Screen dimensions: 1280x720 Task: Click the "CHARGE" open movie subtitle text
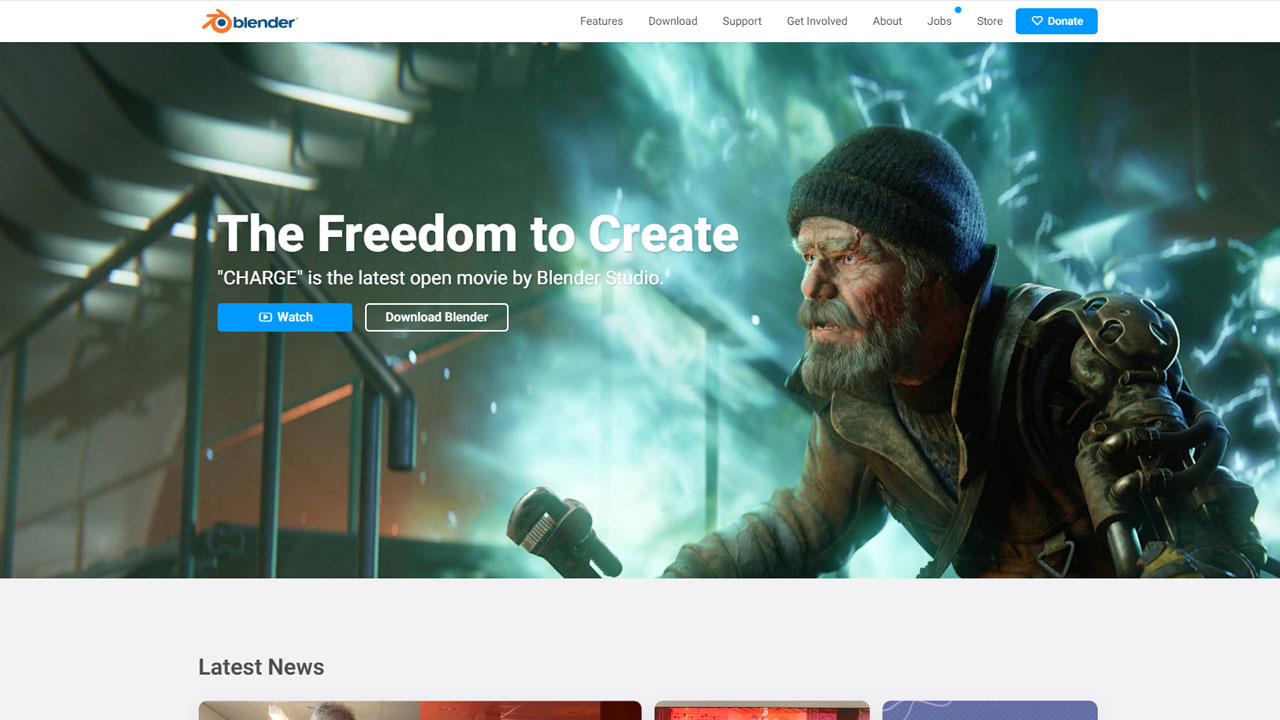pyautogui.click(x=441, y=278)
